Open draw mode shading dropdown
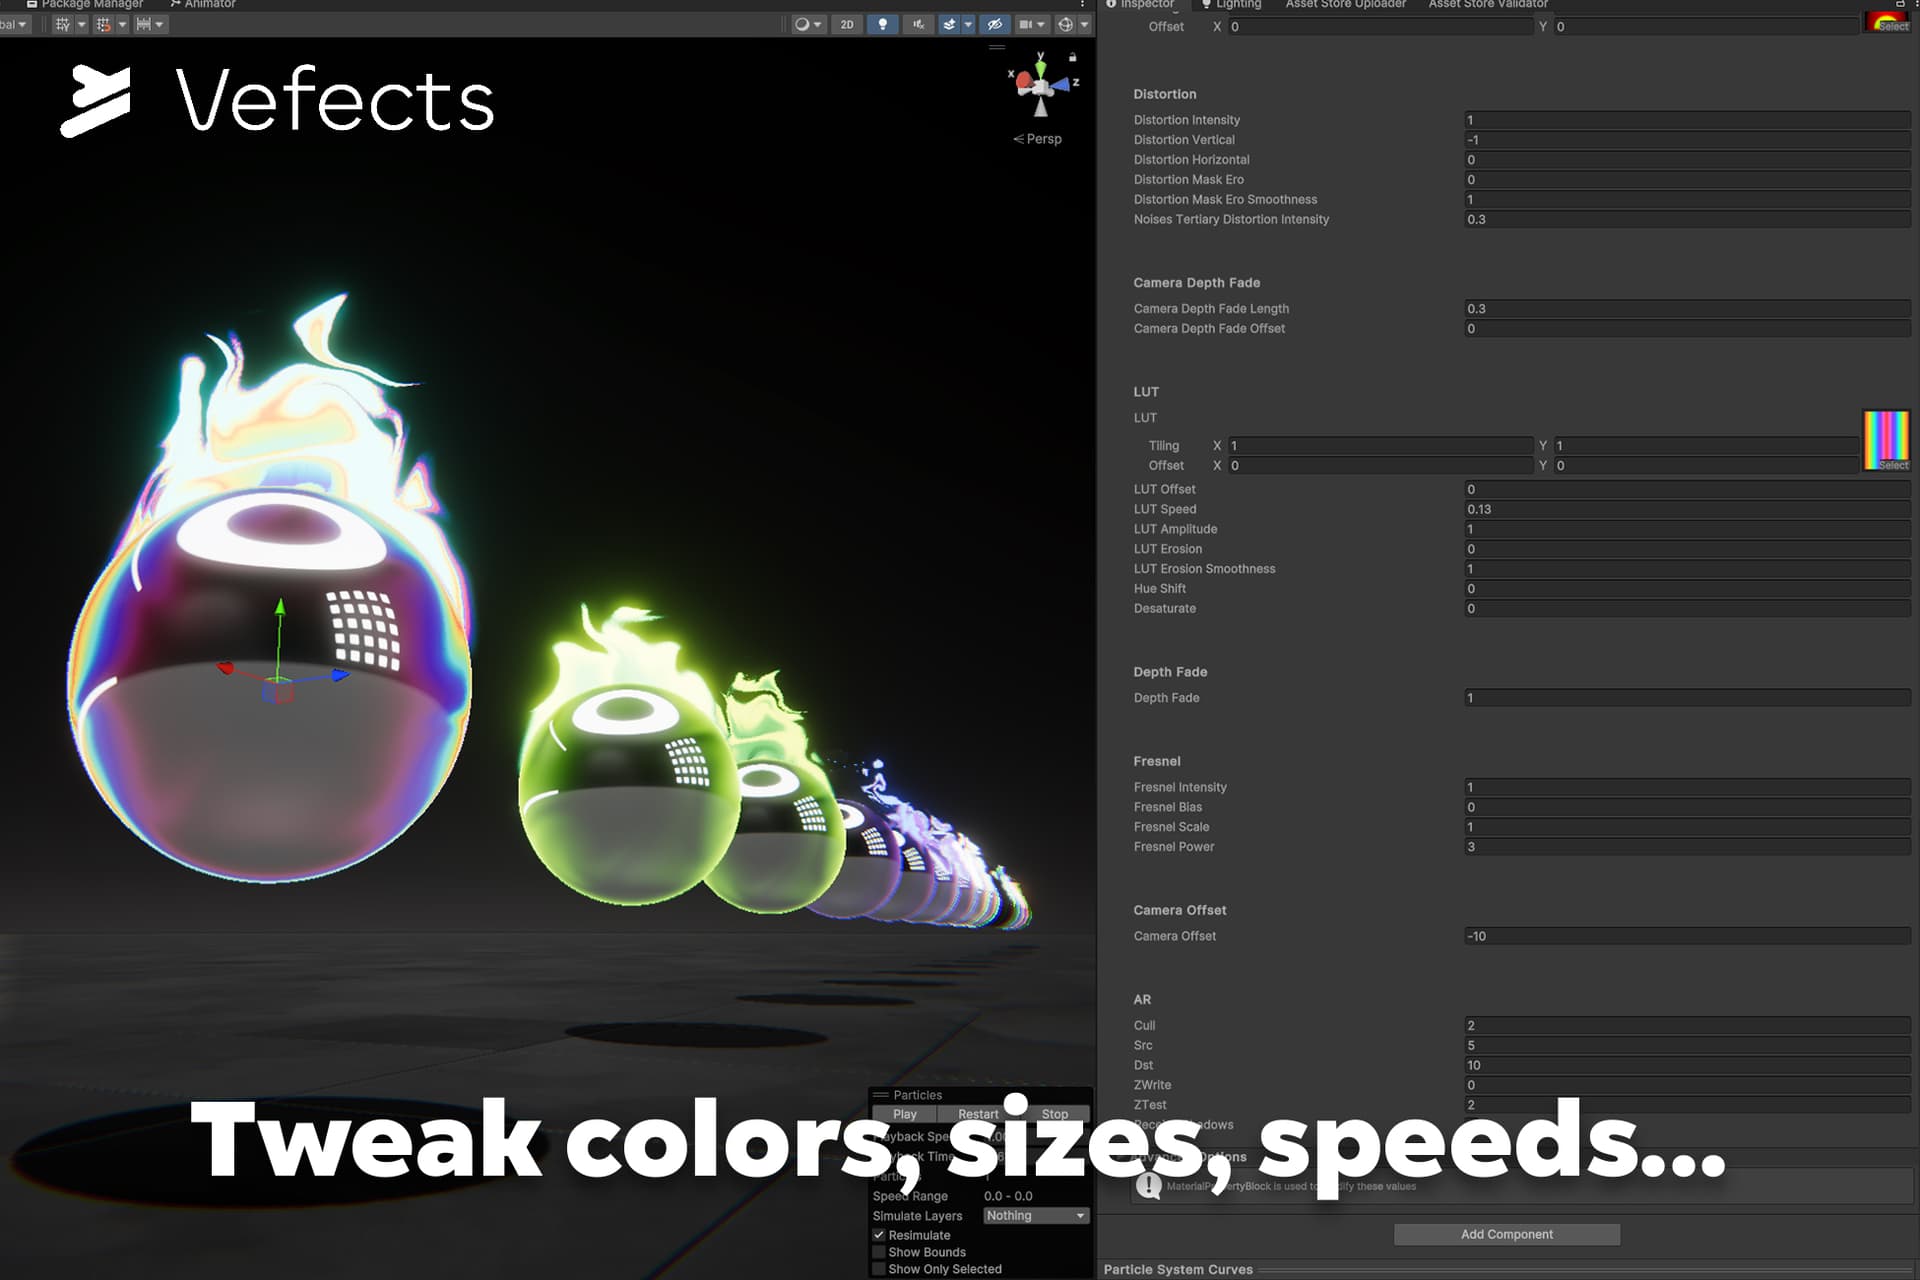Screen dimensions: 1920x1280 806,25
